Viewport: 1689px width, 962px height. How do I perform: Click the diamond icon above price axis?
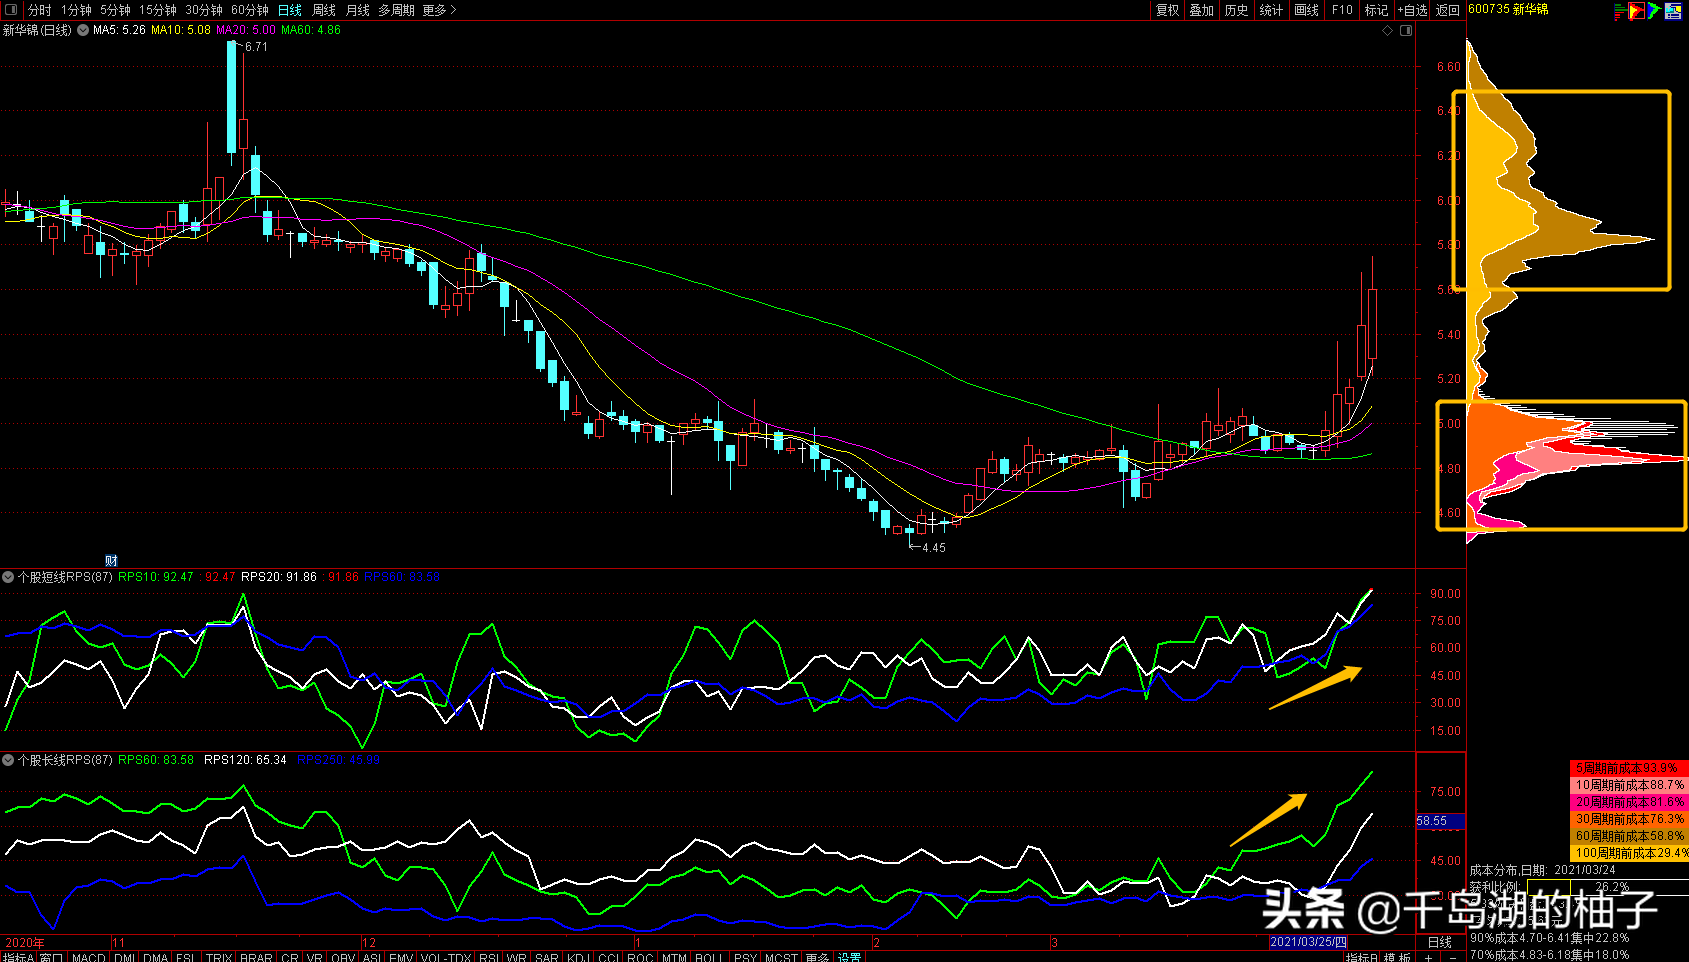pos(1387,31)
